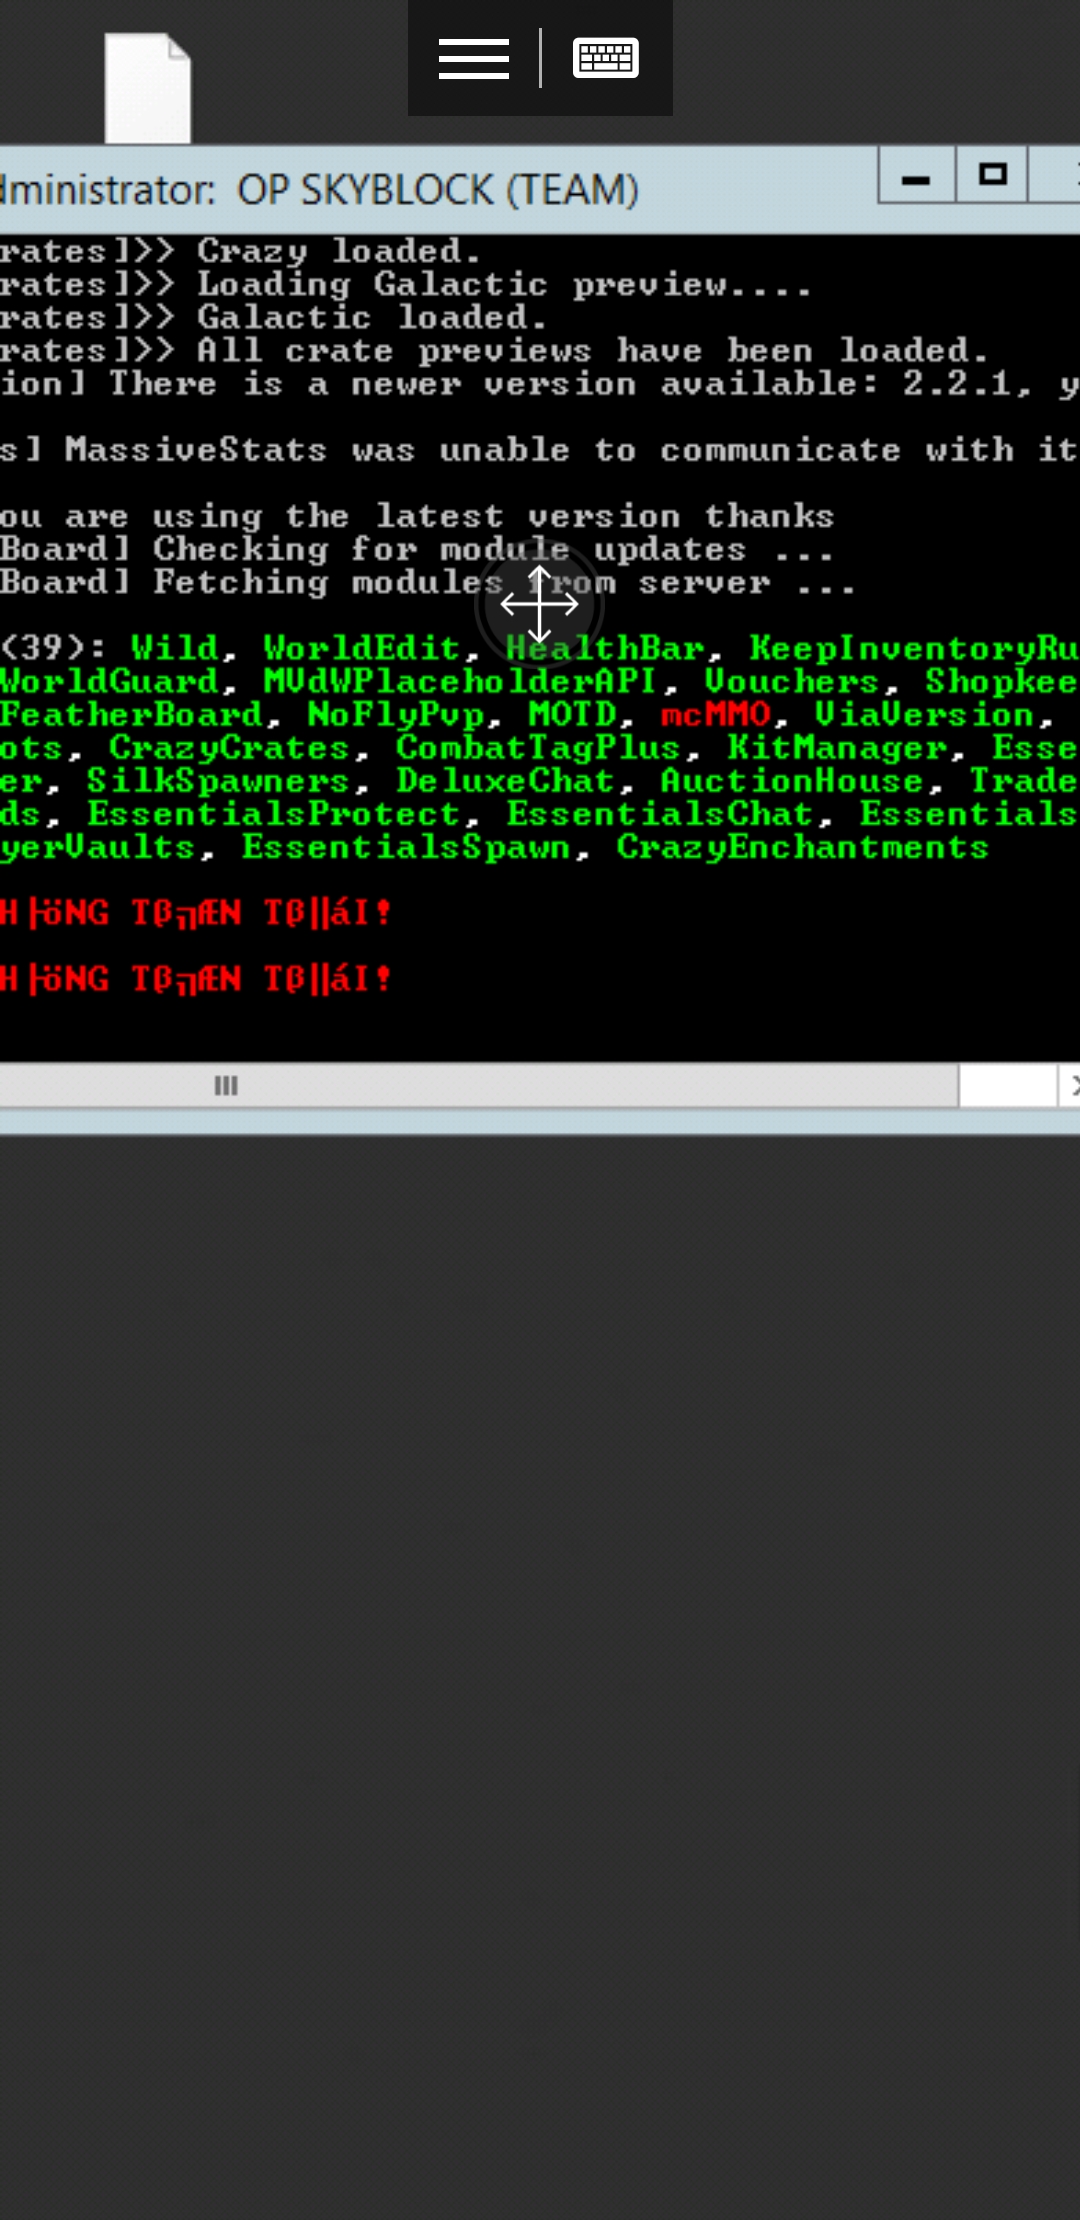Click the newer version available 2.2.1 line
The width and height of the screenshot is (1080, 2220).
[540, 384]
